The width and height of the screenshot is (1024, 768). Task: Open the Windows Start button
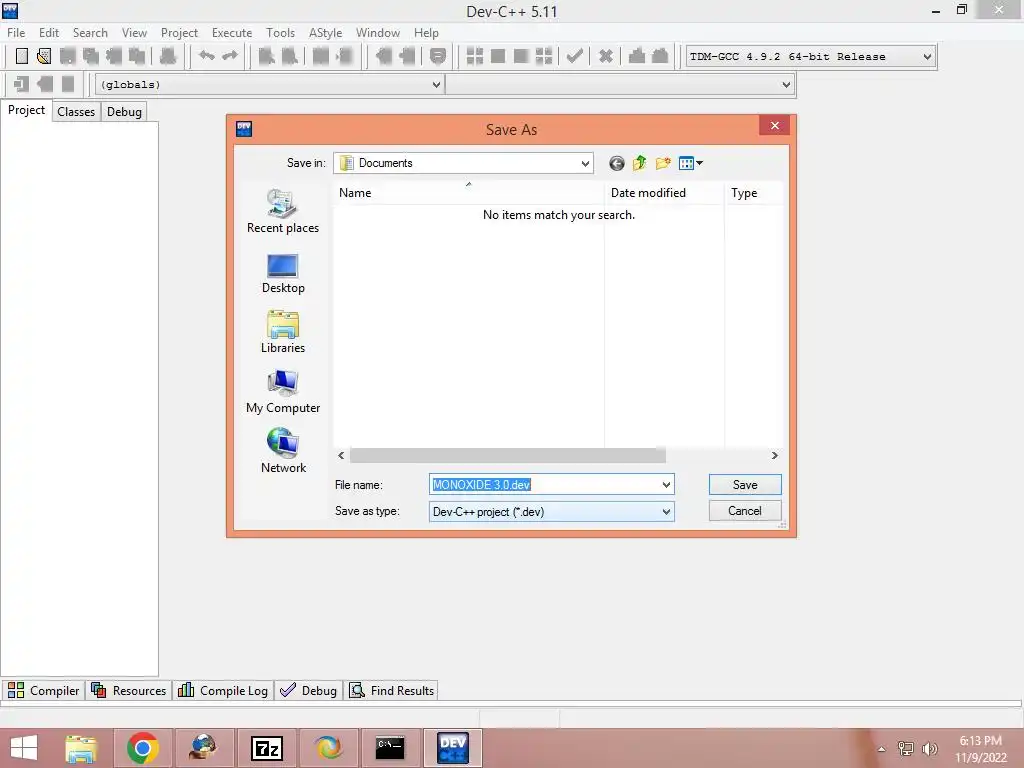24,748
